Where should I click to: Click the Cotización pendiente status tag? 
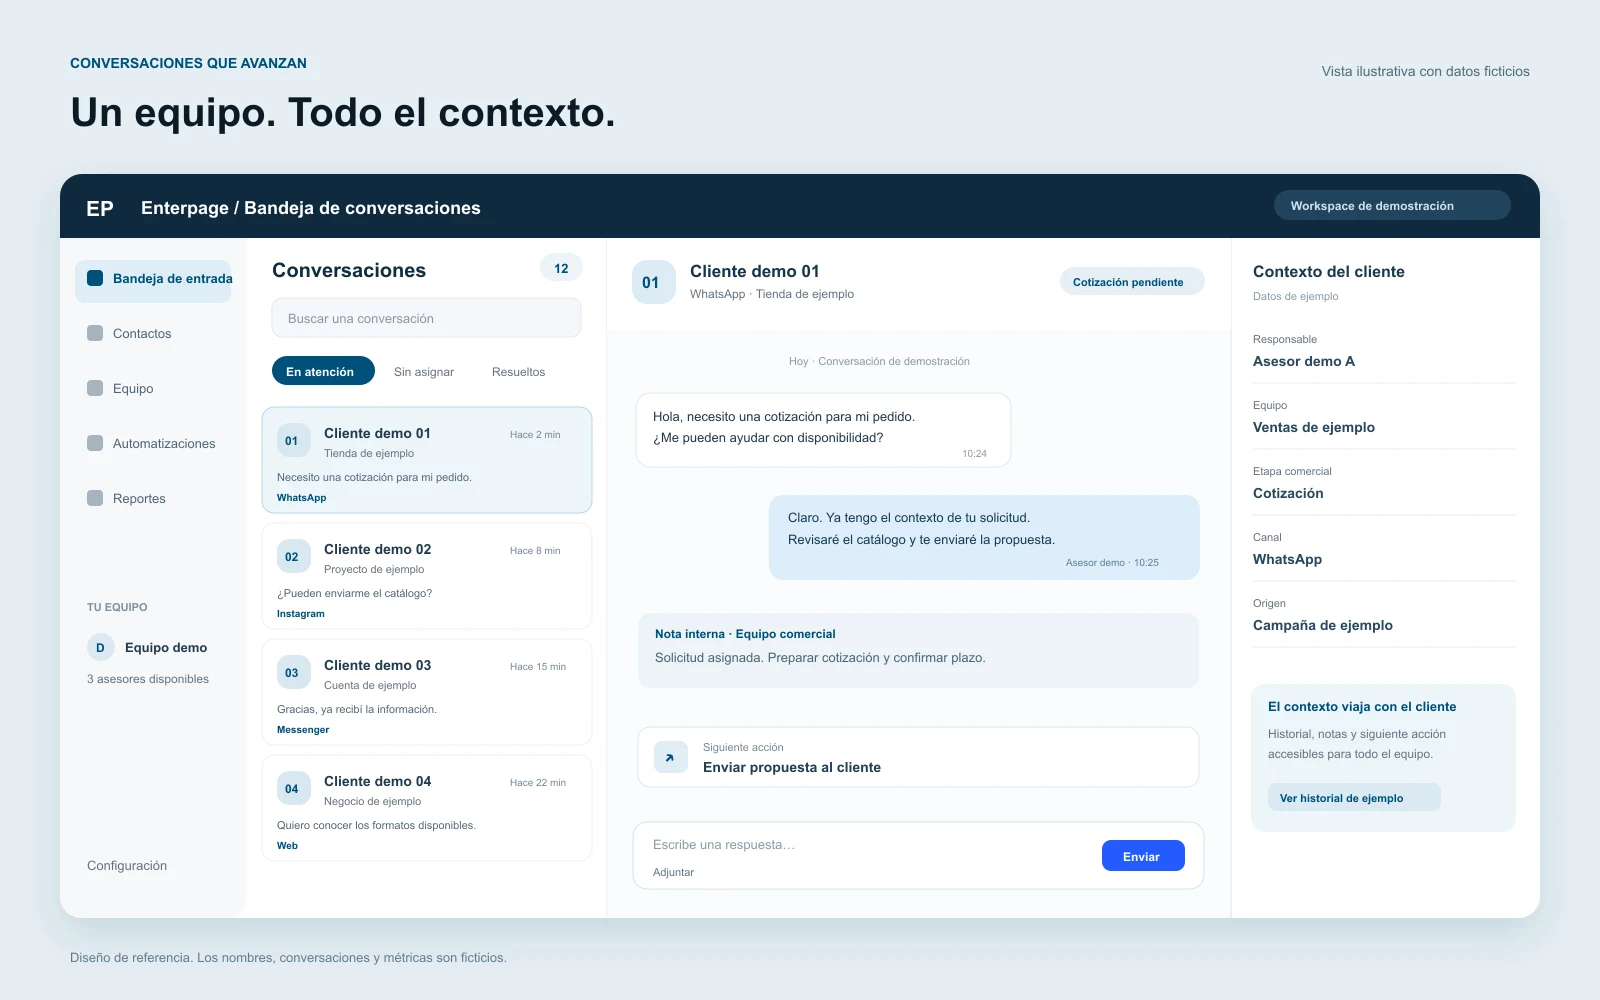(1132, 282)
